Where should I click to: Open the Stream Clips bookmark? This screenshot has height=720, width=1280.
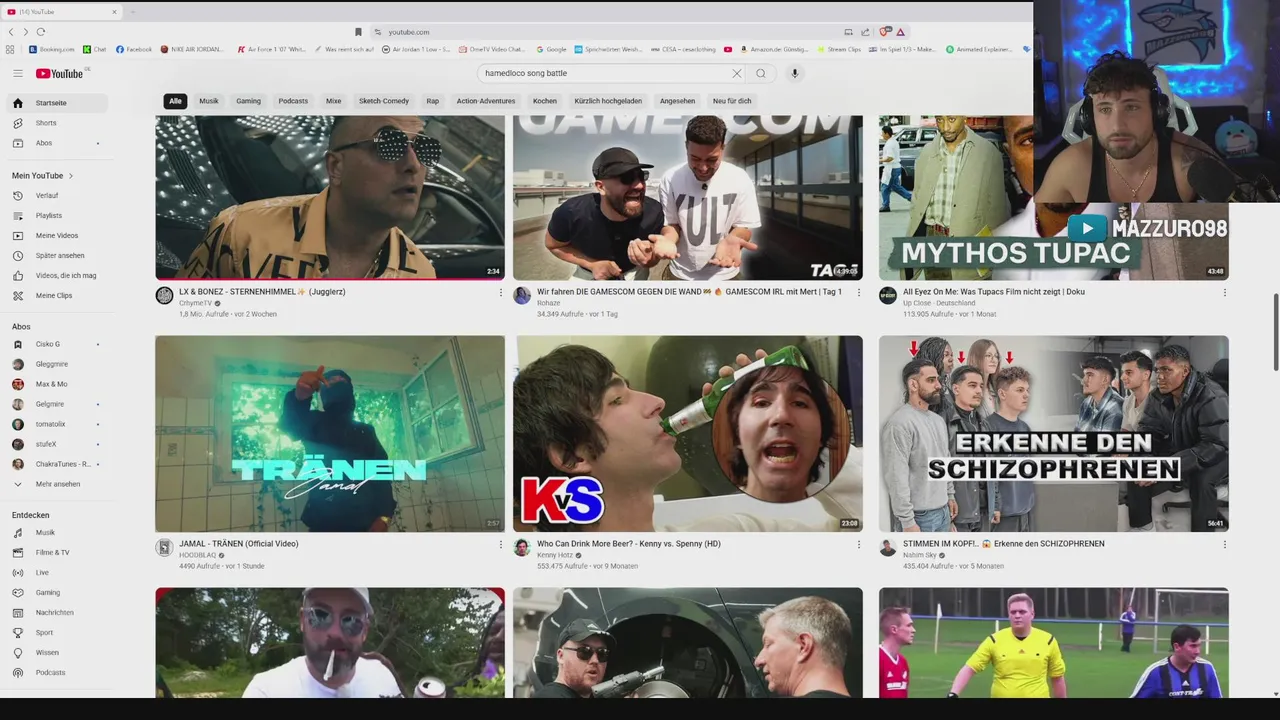coord(839,49)
